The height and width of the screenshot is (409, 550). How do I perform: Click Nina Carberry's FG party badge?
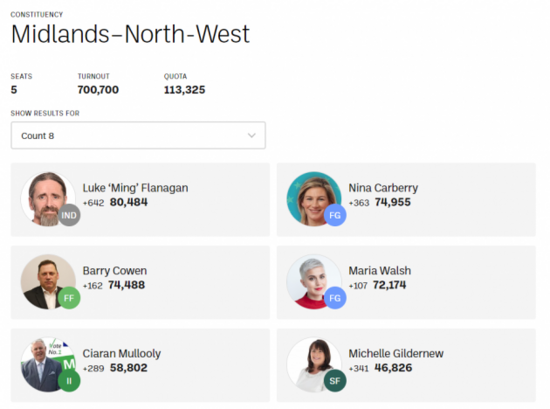pyautogui.click(x=335, y=215)
